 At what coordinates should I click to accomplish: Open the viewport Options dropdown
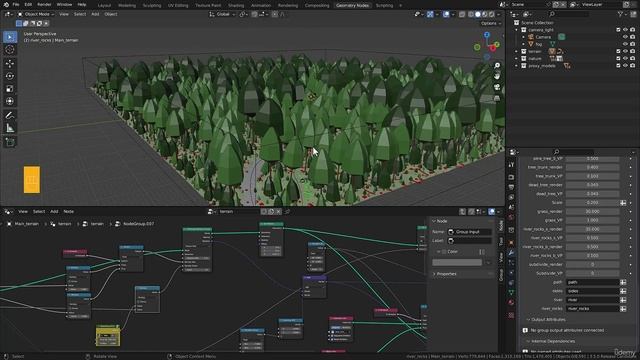click(490, 23)
